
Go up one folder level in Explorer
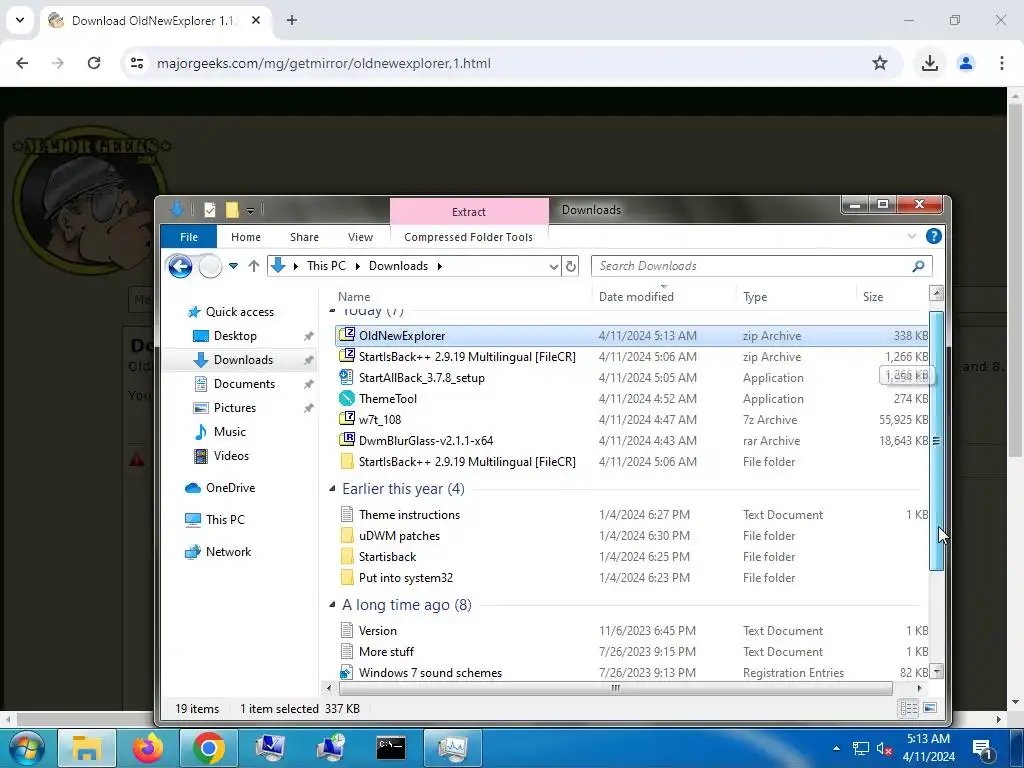(253, 266)
